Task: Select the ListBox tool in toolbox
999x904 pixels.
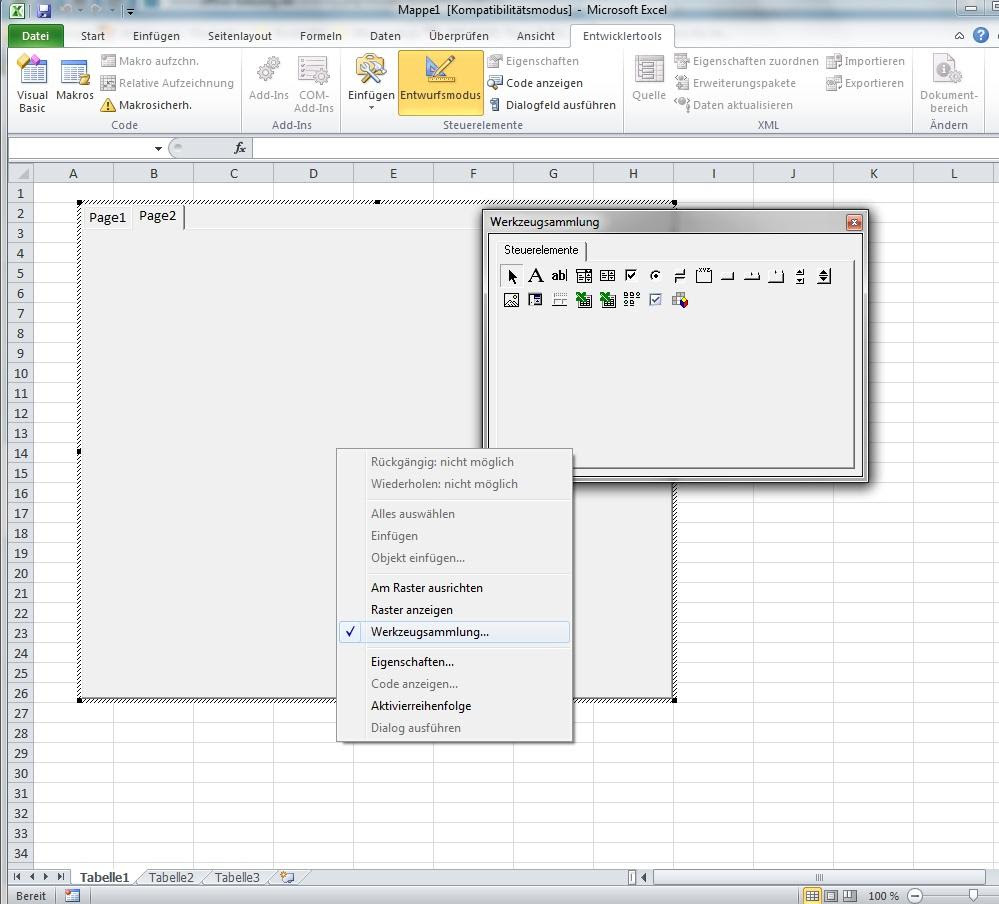Action: (x=607, y=276)
